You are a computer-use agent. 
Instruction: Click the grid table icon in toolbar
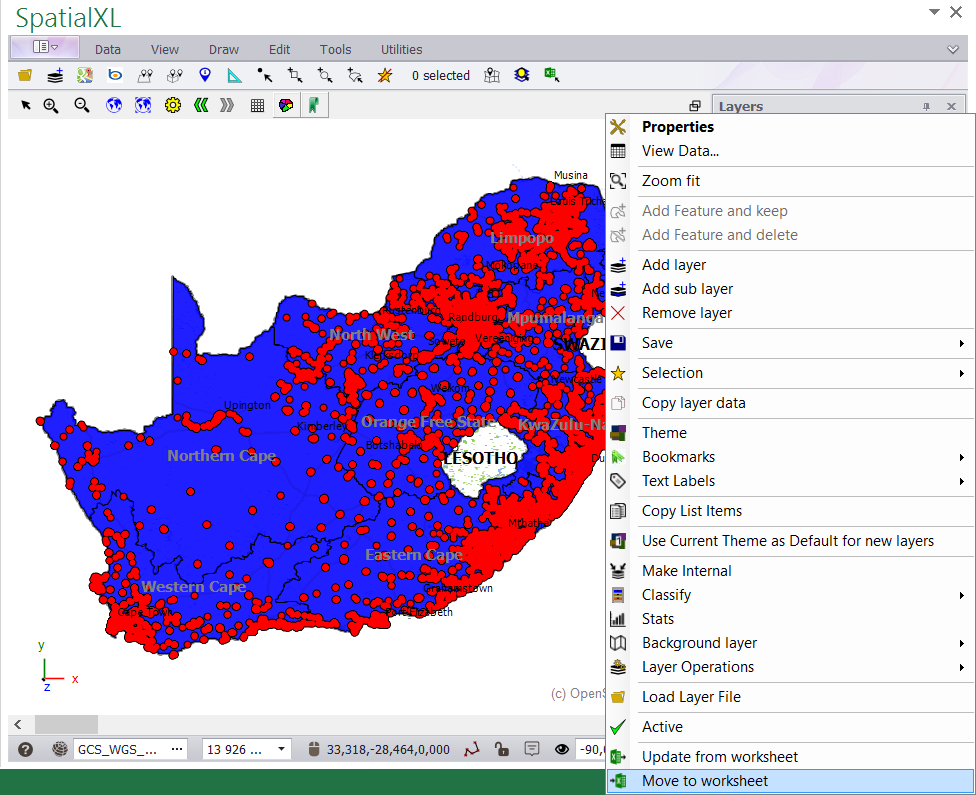pos(257,105)
